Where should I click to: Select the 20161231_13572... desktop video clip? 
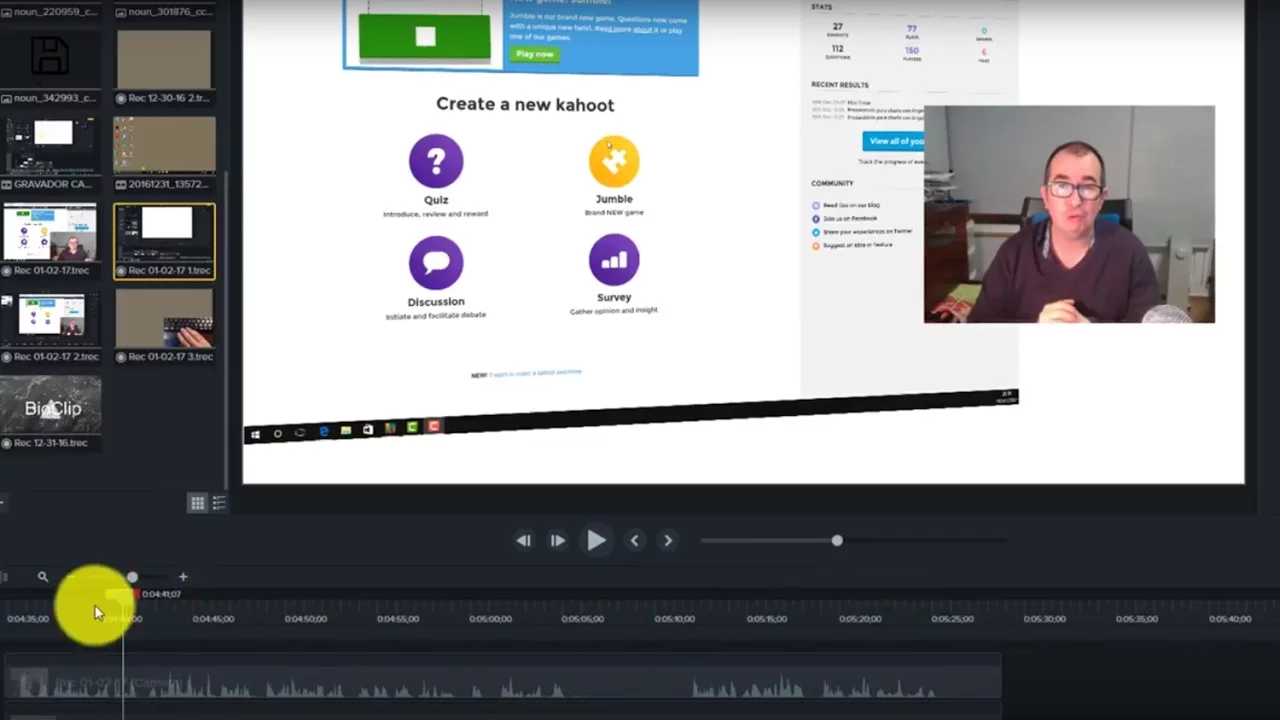[164, 154]
